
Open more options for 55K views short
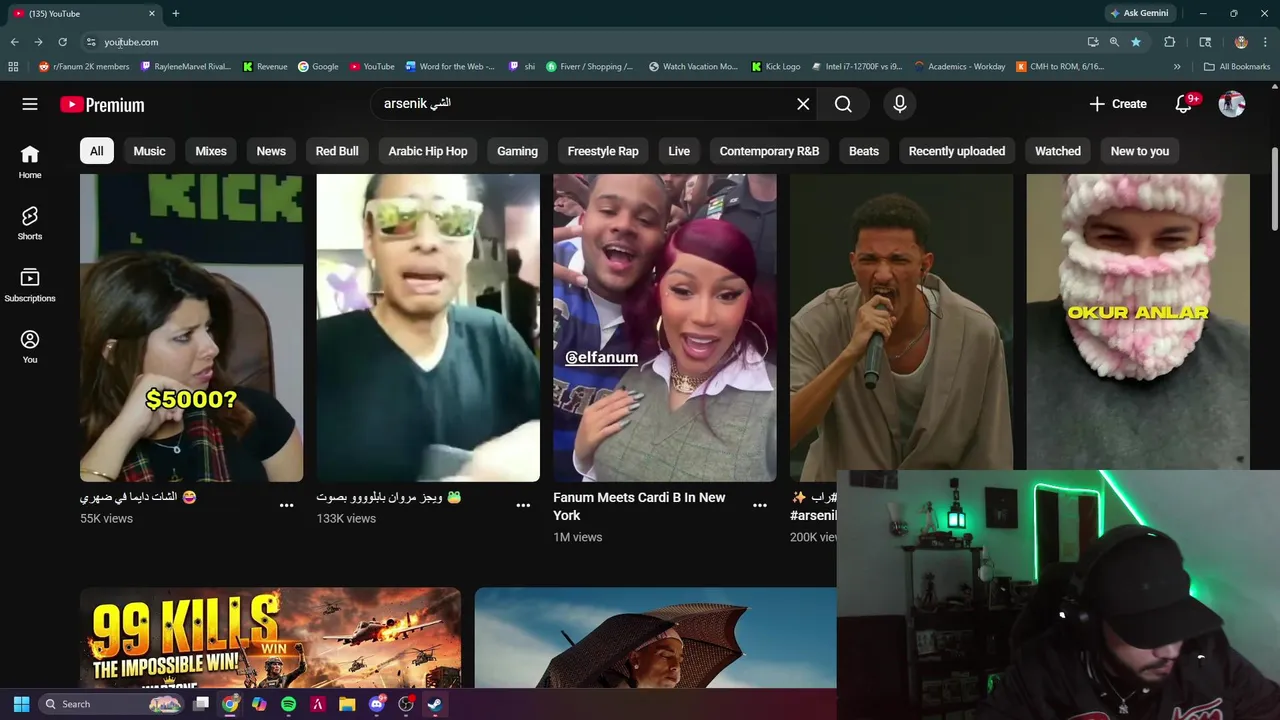[x=287, y=505]
